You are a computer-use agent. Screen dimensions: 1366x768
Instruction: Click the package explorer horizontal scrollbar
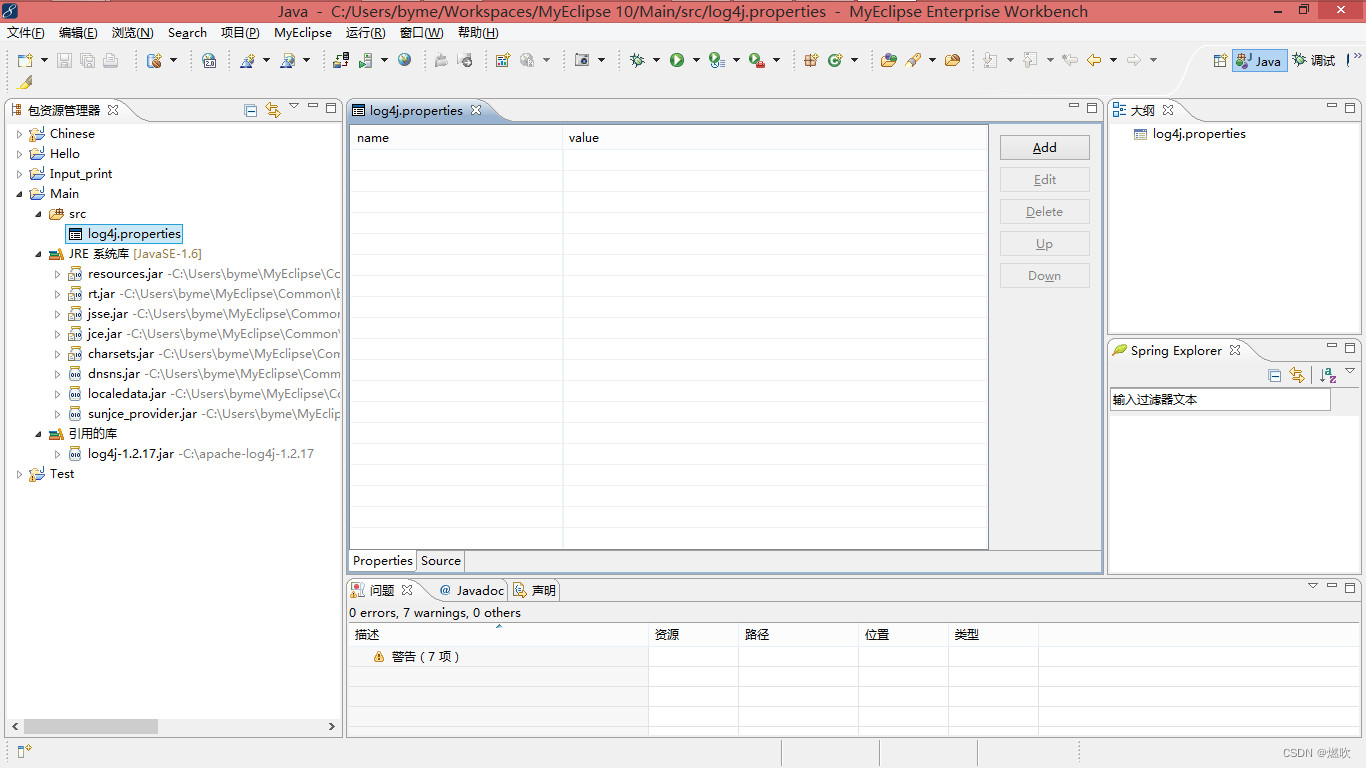click(x=91, y=727)
